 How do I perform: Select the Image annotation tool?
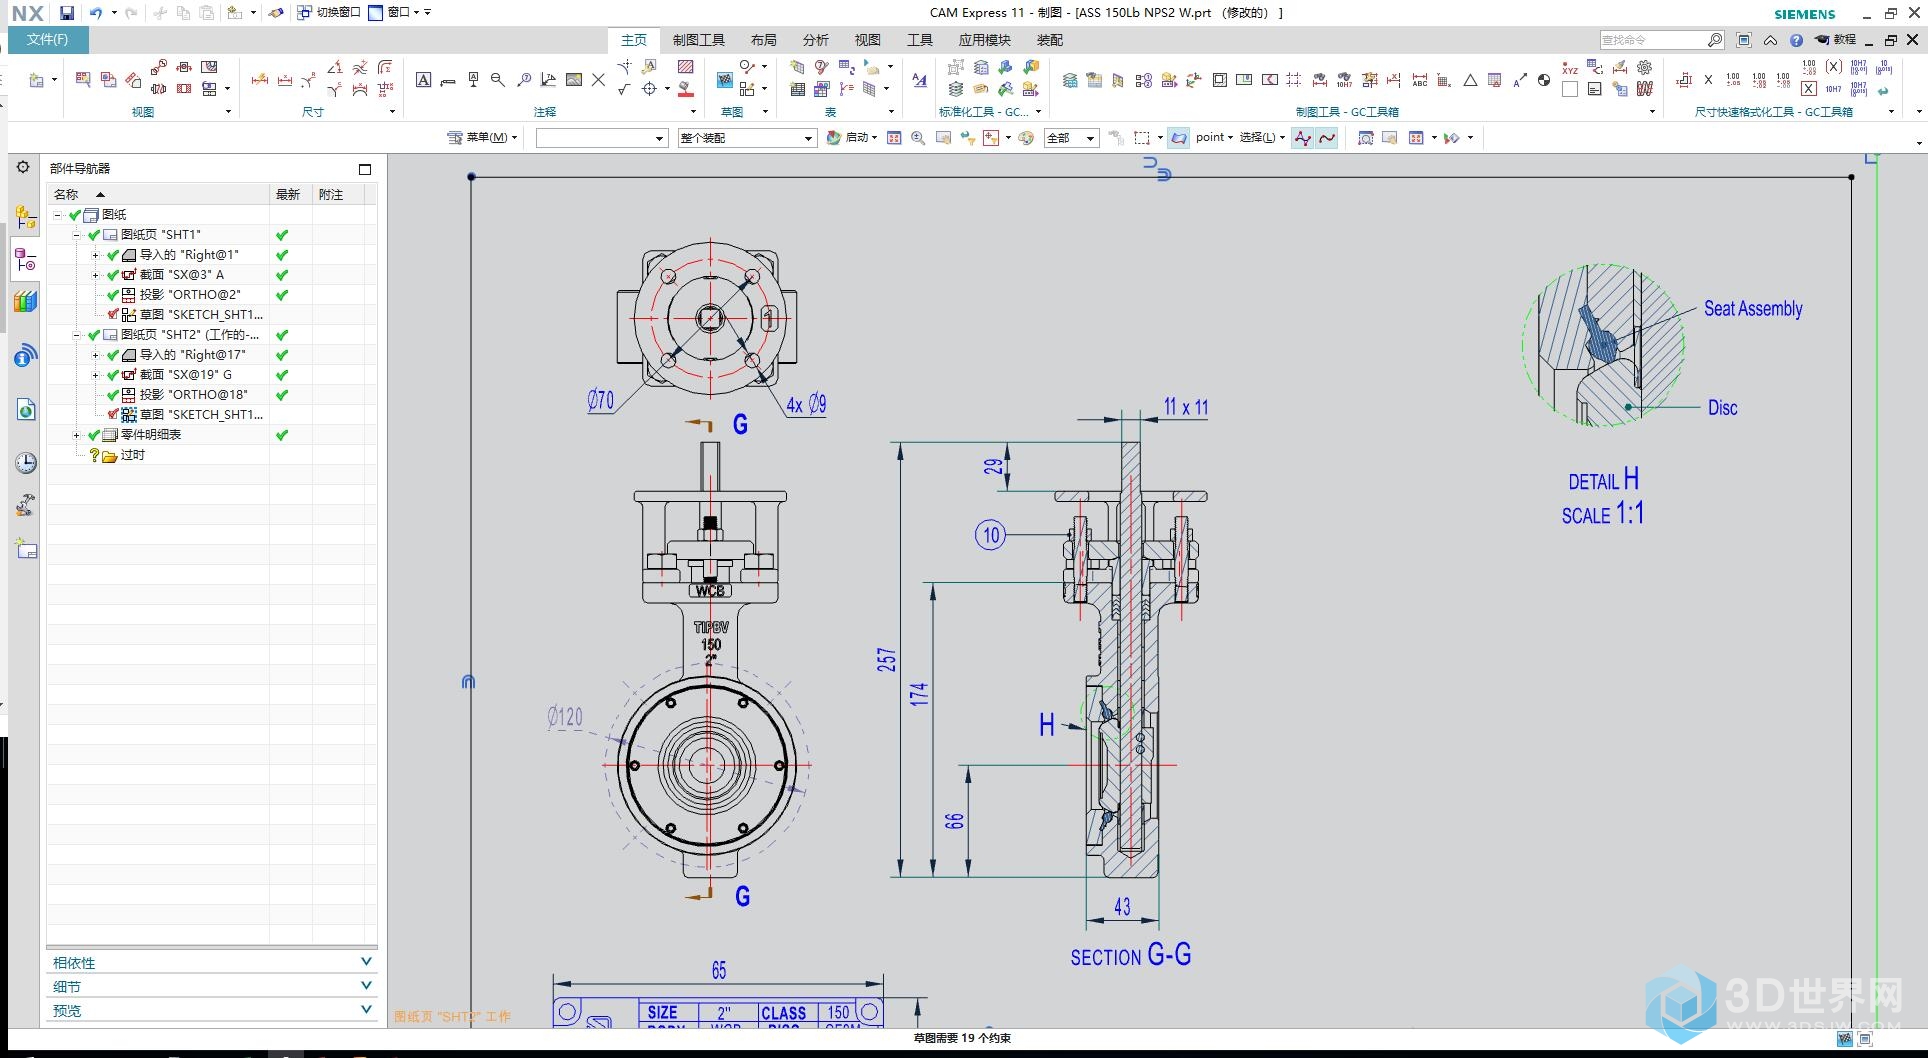click(x=574, y=80)
